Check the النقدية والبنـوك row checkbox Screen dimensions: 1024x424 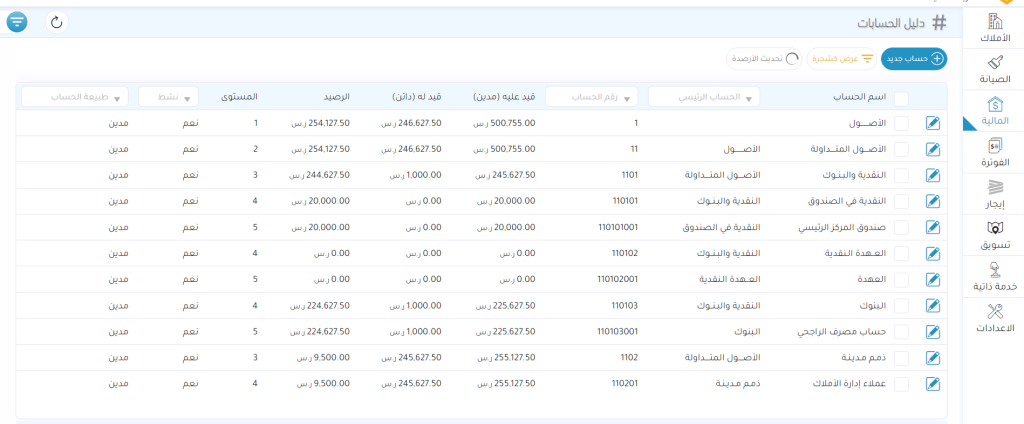click(901, 175)
